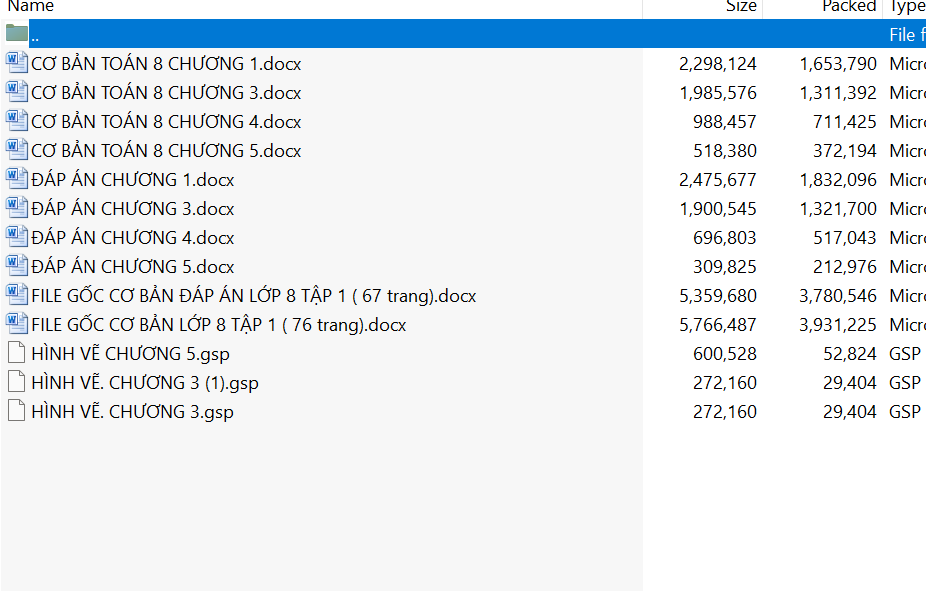Select FILE GỐC CƠ BẢN ĐÁP ÁN LỚP 8 file name

[x=253, y=296]
